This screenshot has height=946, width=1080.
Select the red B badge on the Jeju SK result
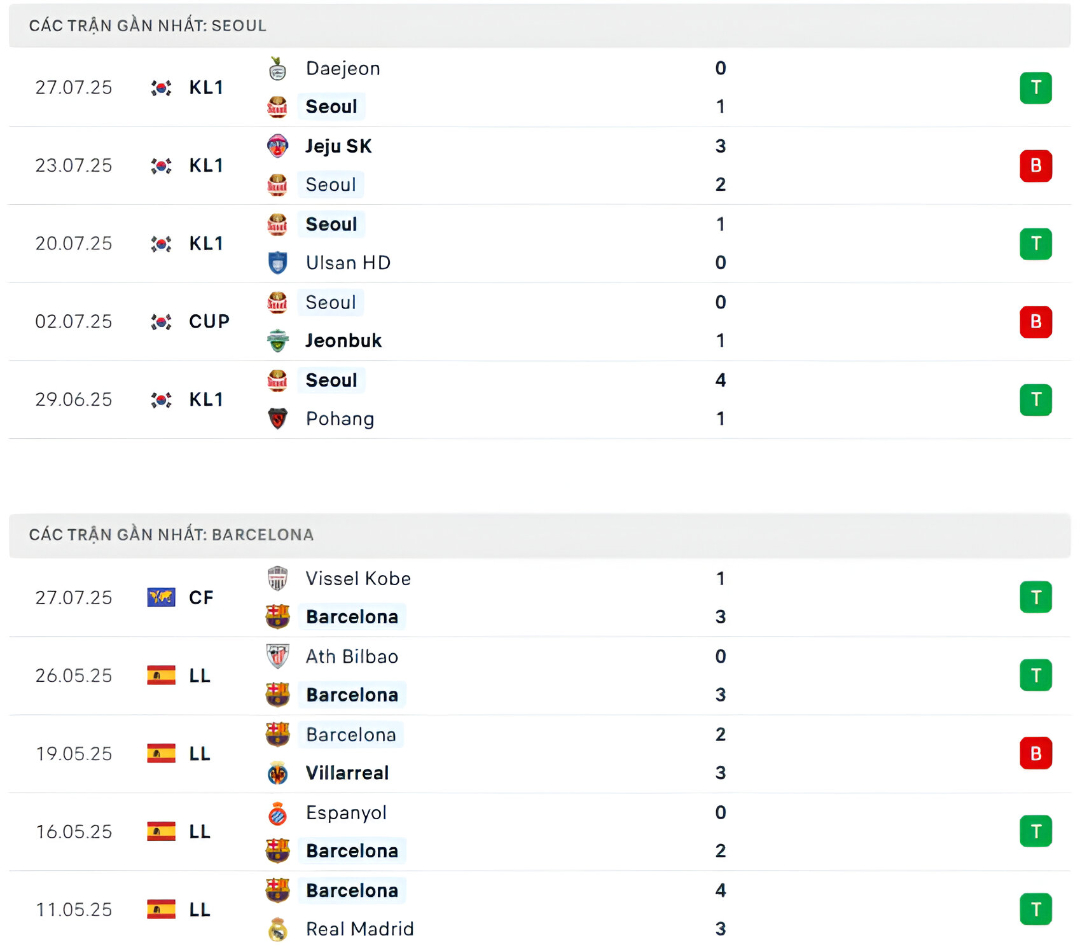[1036, 166]
